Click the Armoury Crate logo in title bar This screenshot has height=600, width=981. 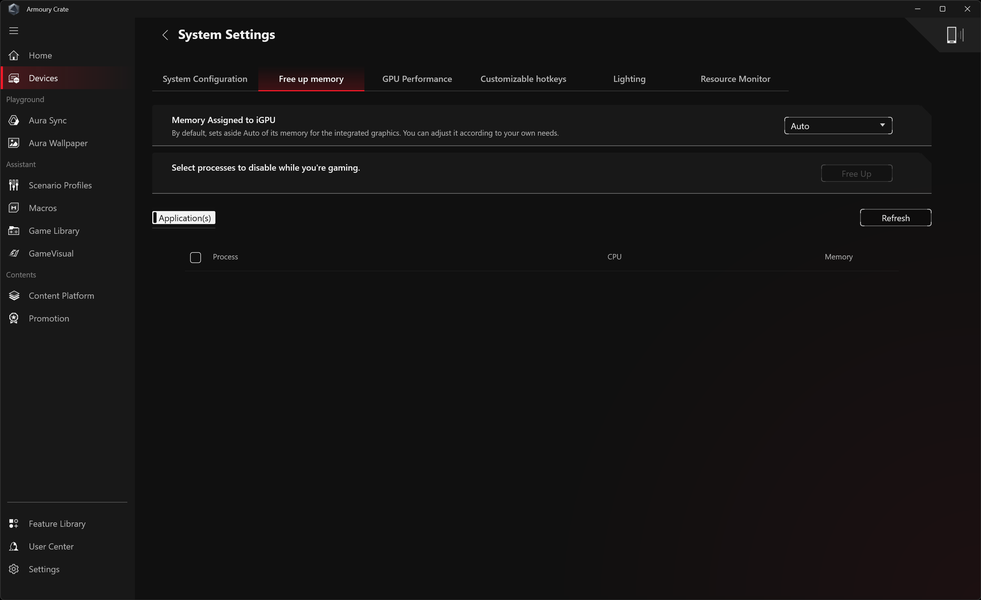click(x=13, y=9)
